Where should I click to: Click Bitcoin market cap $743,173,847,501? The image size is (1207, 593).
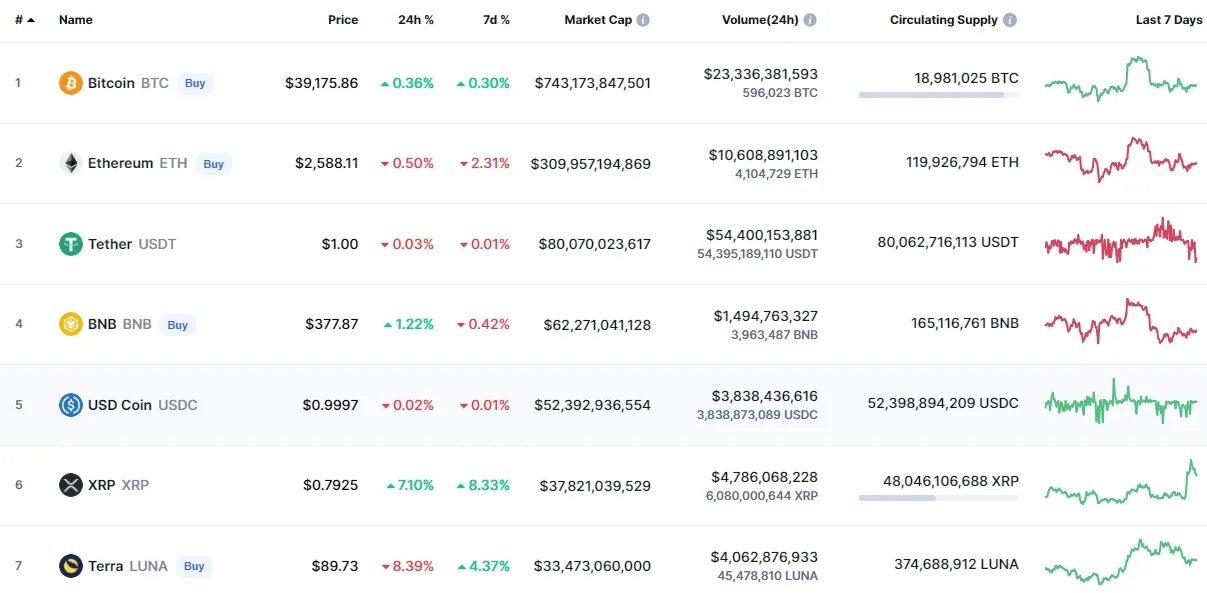tap(593, 83)
